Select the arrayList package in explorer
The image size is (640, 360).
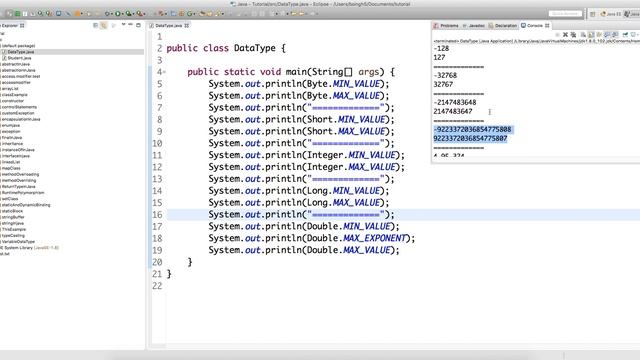(x=10, y=89)
